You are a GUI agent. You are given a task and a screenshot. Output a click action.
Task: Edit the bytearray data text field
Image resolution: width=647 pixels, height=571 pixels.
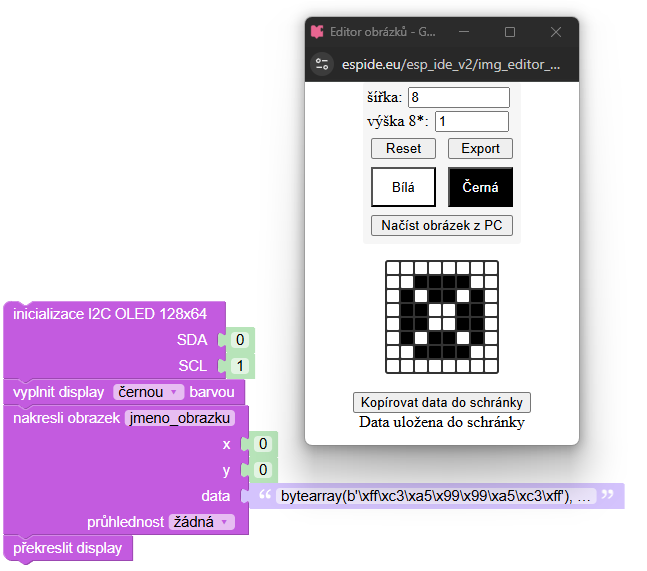click(x=436, y=496)
